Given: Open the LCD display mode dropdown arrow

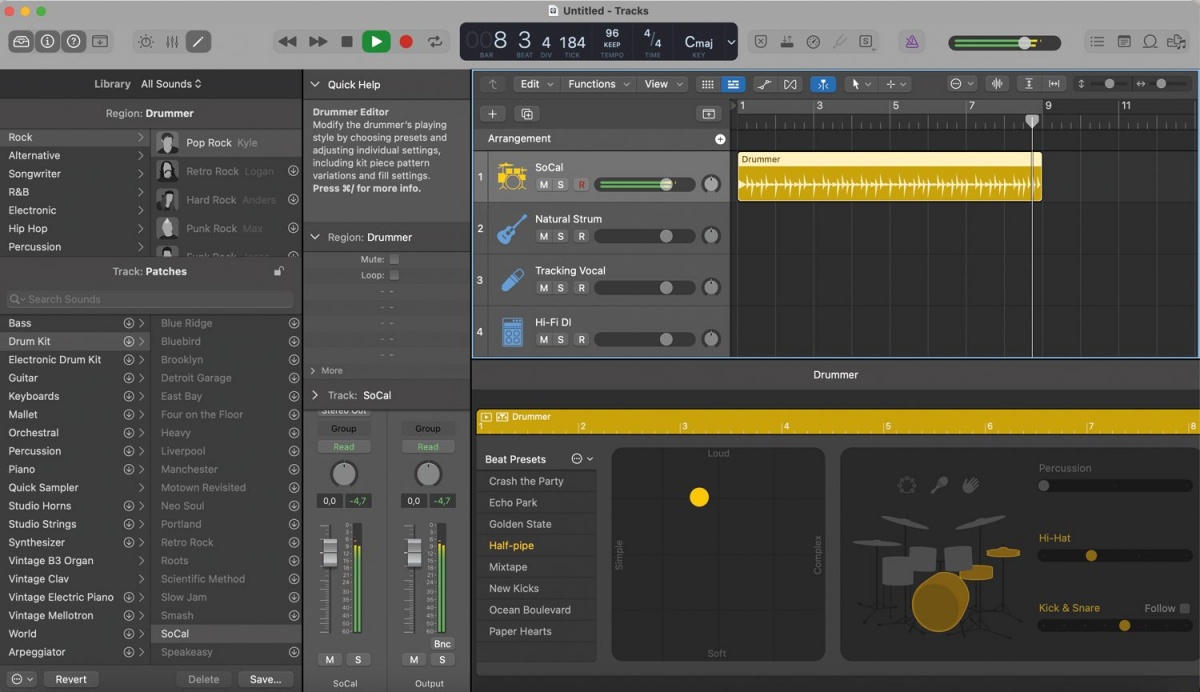Looking at the screenshot, I should click(731, 43).
